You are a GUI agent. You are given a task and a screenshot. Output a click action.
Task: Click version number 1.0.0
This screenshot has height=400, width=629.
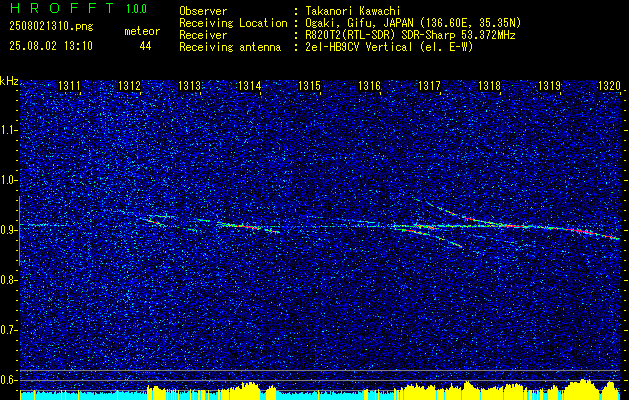[x=136, y=8]
